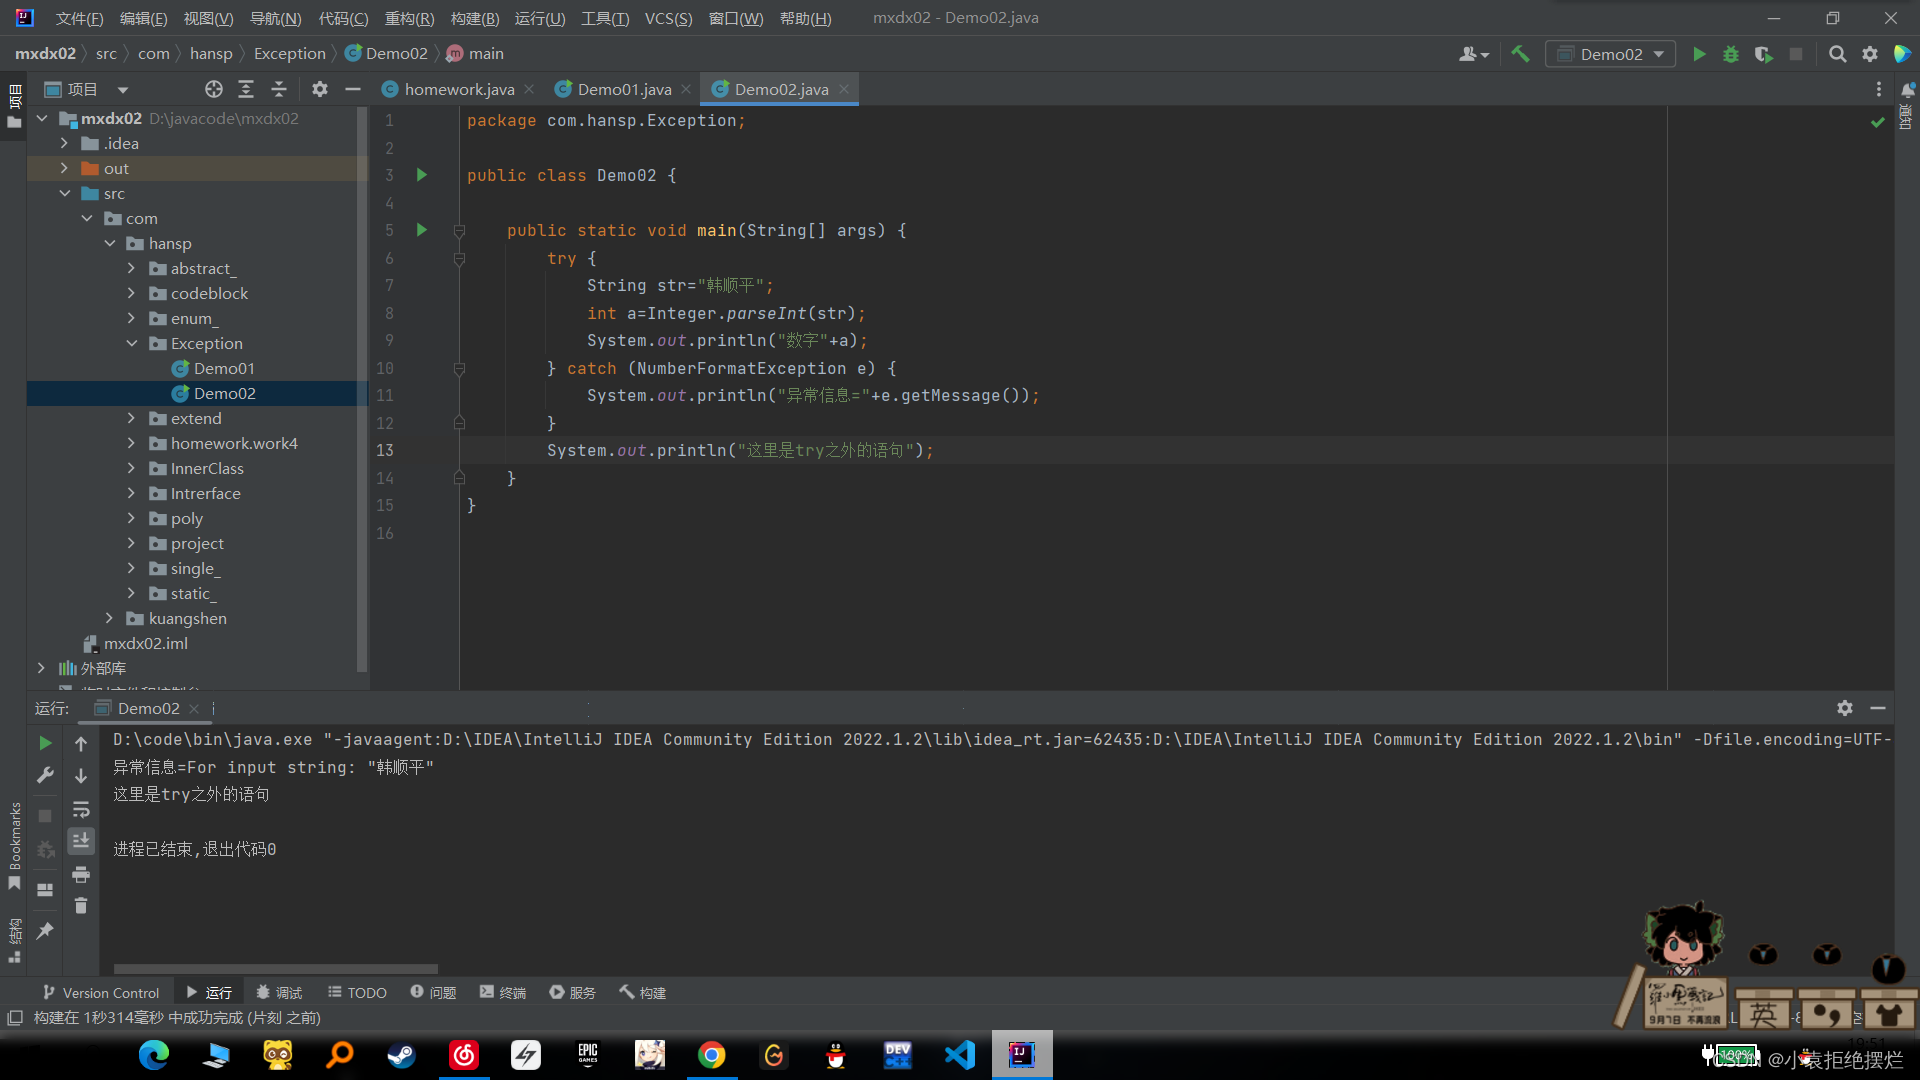Toggle the run output settings gear
This screenshot has width=1920, height=1080.
(x=1845, y=708)
